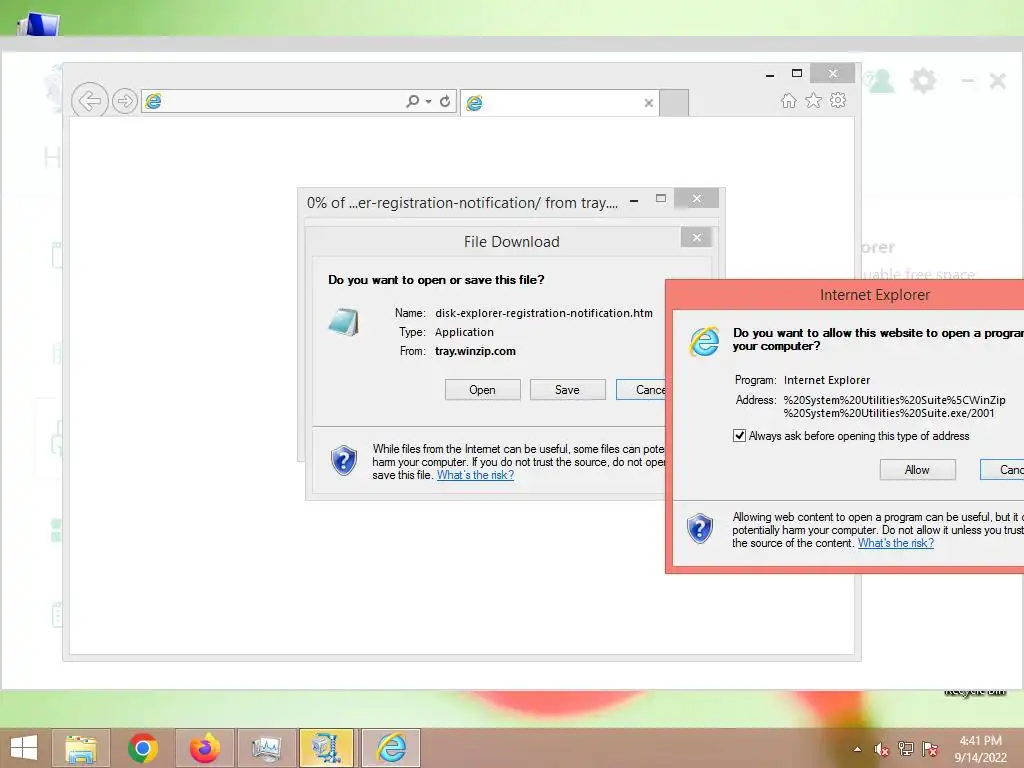Click the settings gear in the background WinZip window
Screen dimensions: 1024x768
pos(923,81)
